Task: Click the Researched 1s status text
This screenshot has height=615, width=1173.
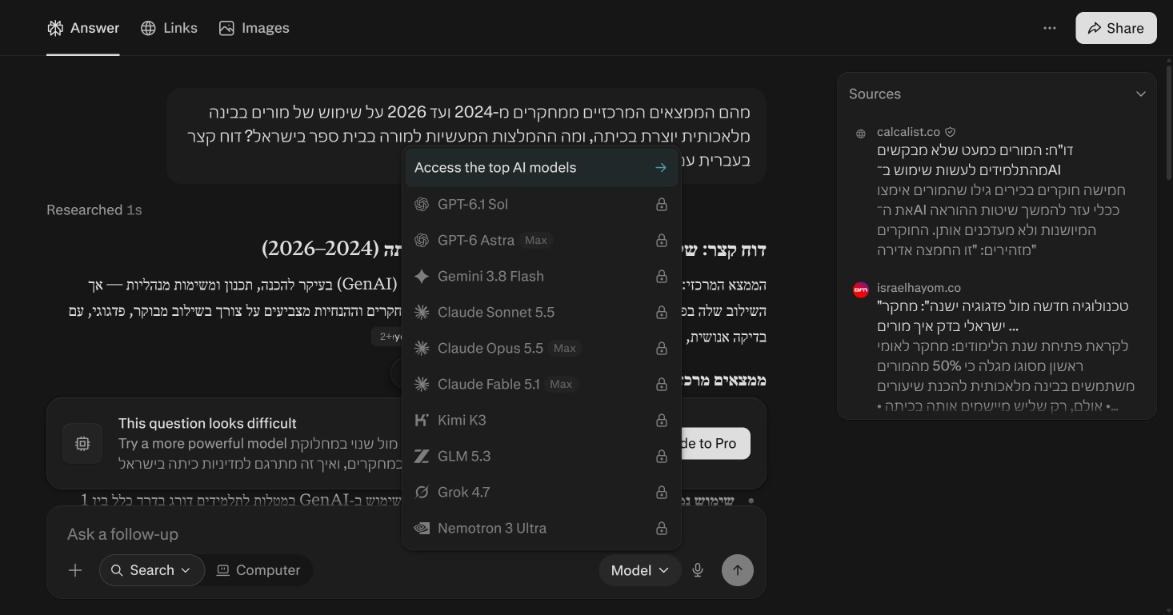Action: click(94, 210)
